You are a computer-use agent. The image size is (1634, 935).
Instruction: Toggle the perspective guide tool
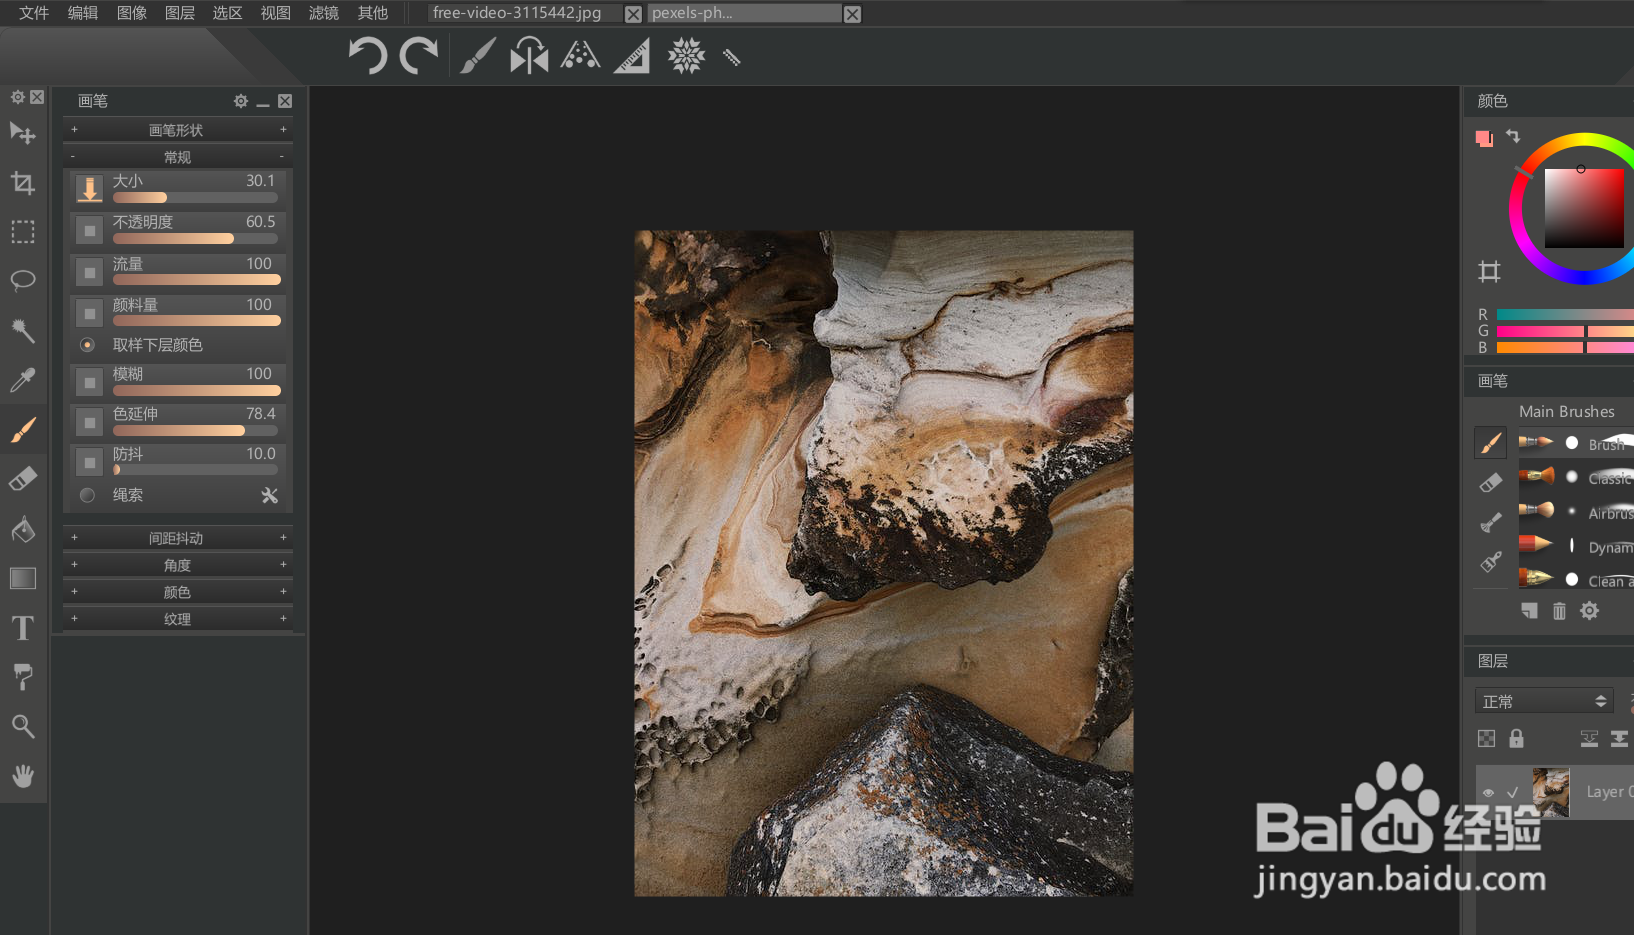click(580, 55)
